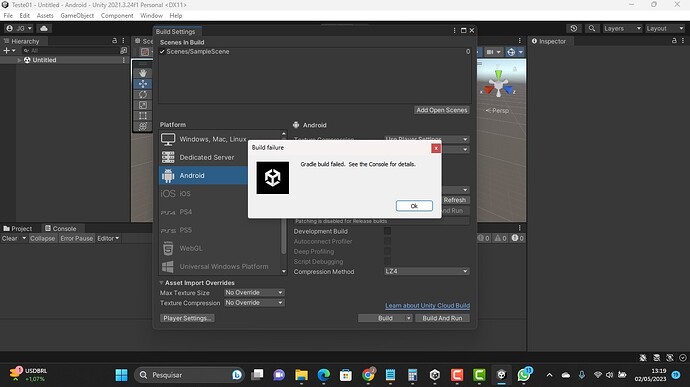Lock the Inspector panel

pos(674,41)
